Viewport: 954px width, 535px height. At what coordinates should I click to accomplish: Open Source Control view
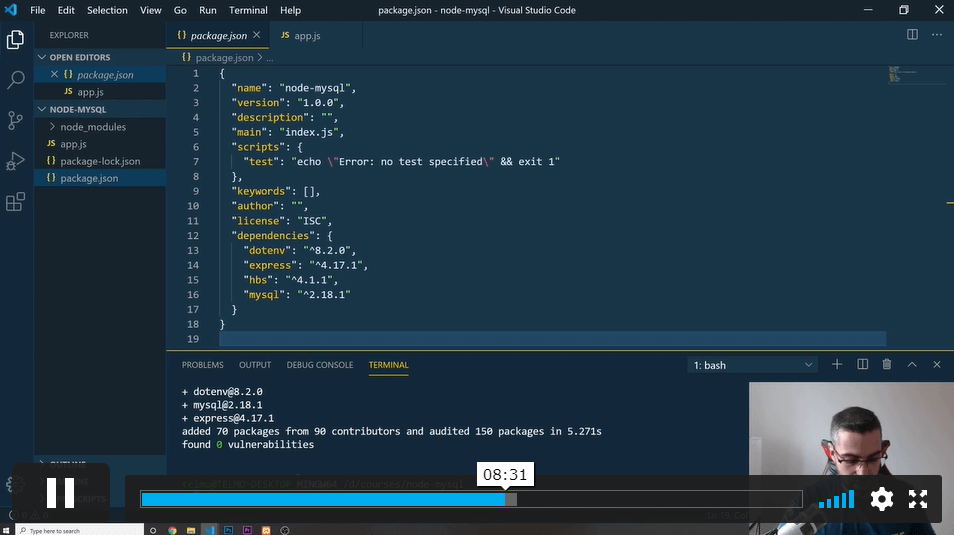click(x=15, y=120)
